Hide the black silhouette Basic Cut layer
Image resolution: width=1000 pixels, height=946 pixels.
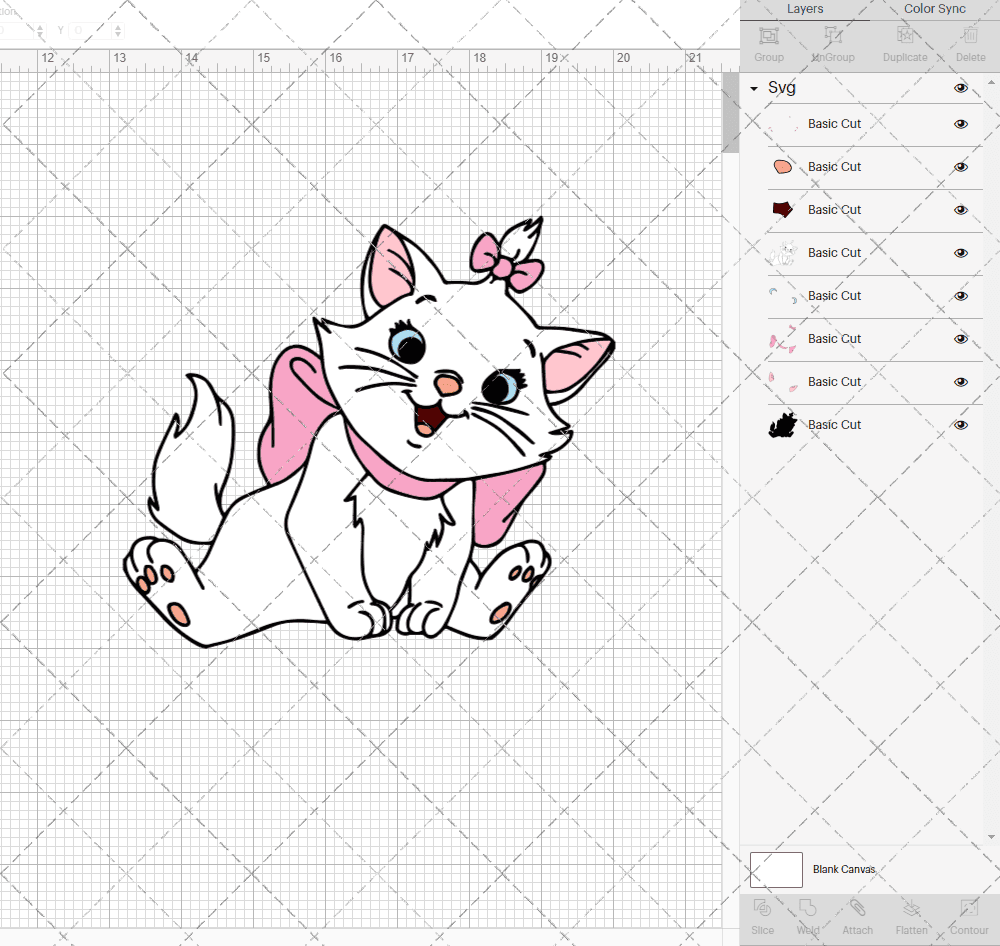click(960, 425)
